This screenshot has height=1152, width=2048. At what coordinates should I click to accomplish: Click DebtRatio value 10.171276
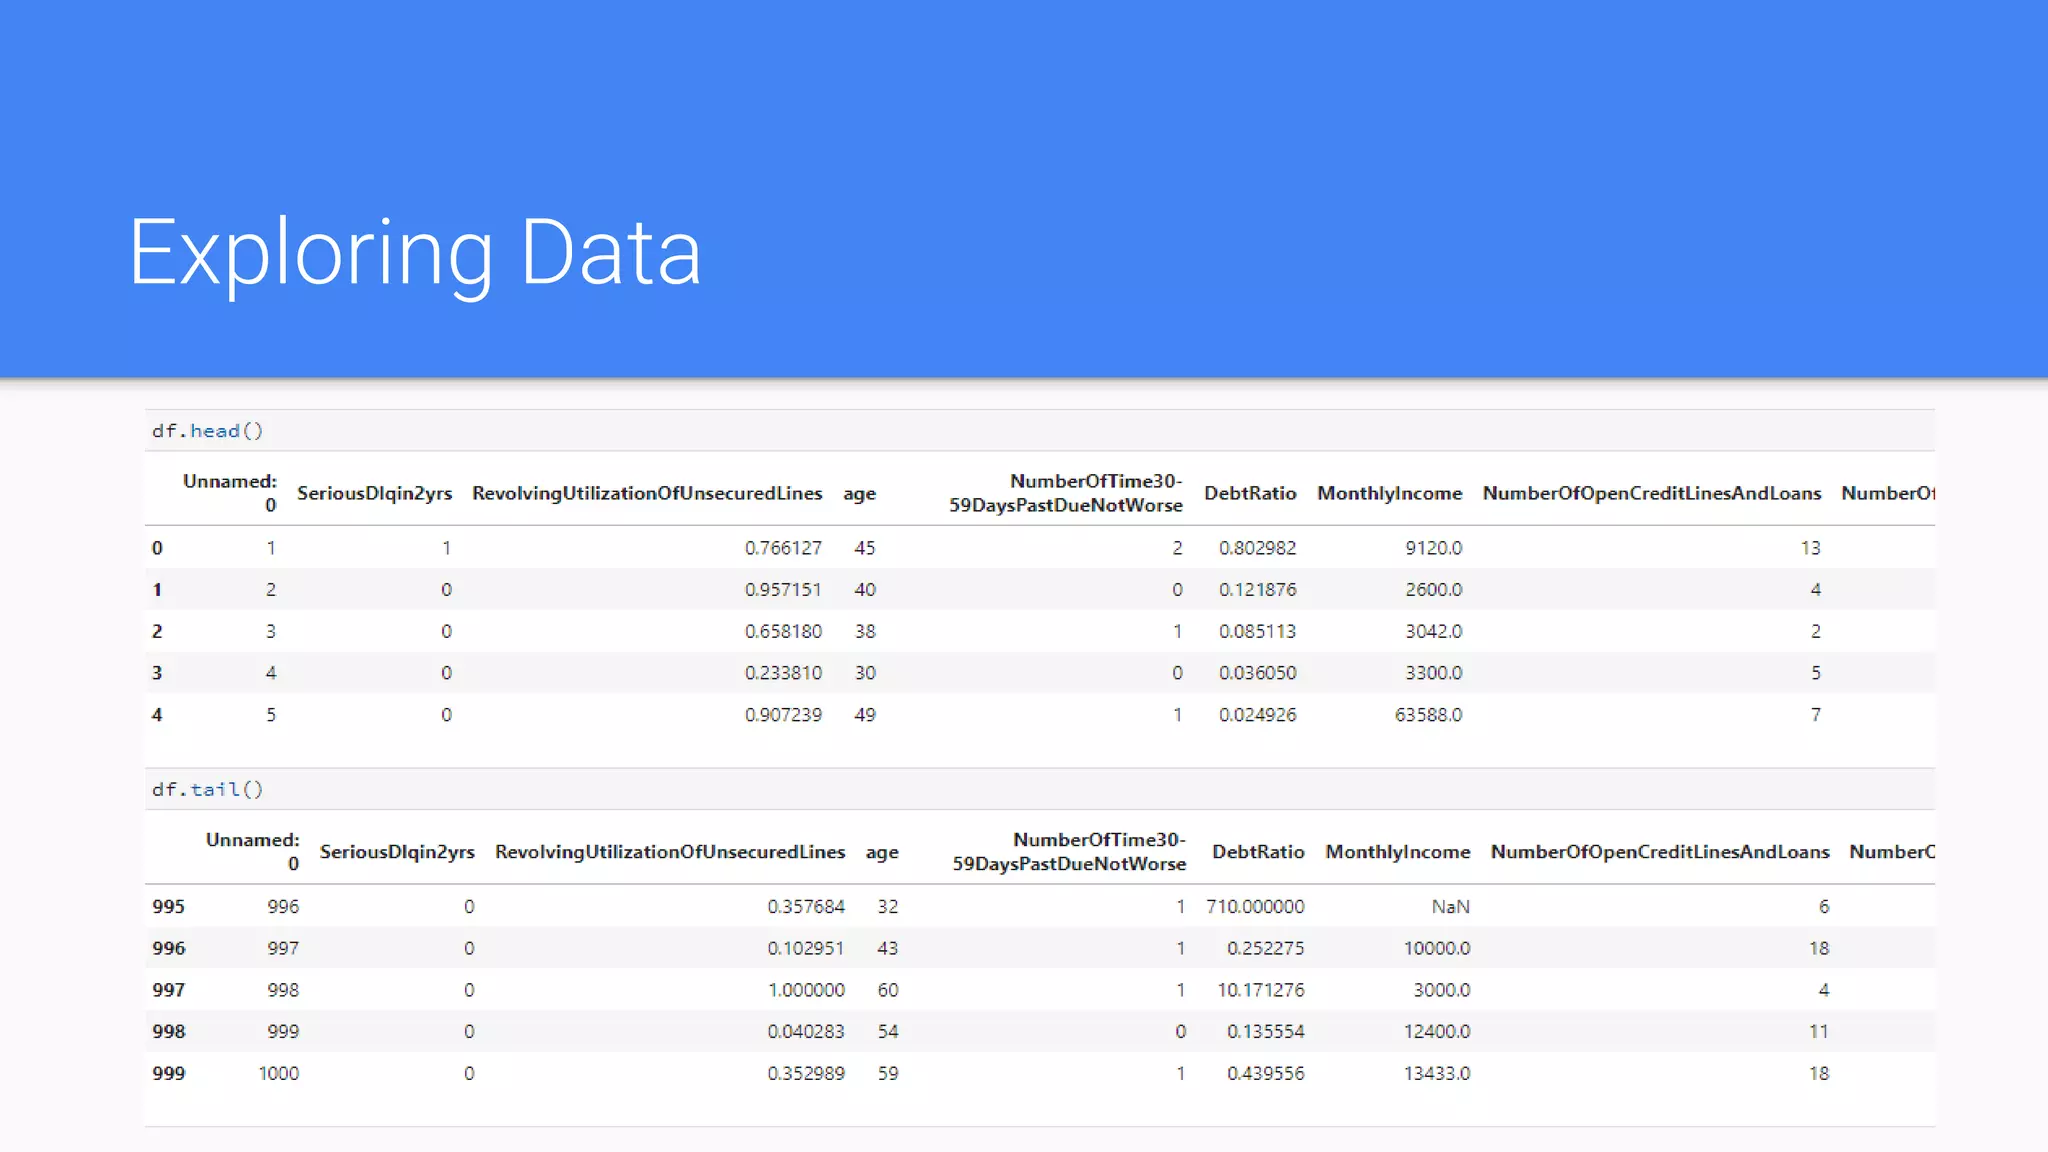click(x=1260, y=990)
